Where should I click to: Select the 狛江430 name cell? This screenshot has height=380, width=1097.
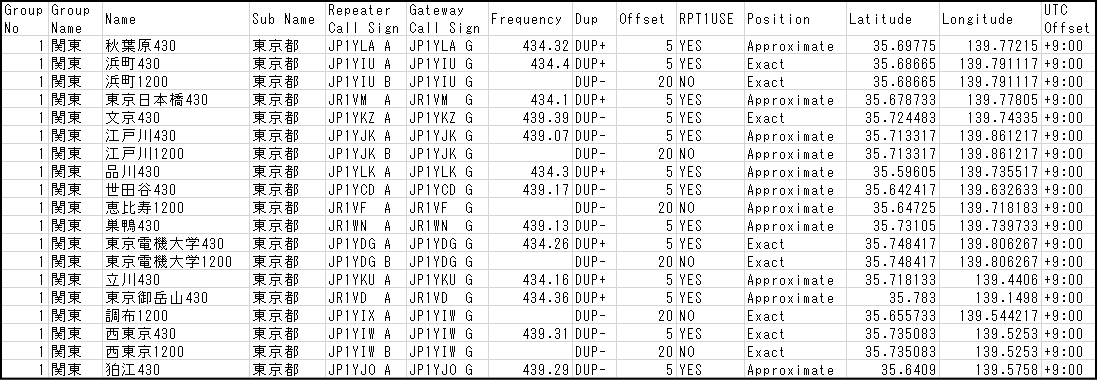tap(176, 369)
